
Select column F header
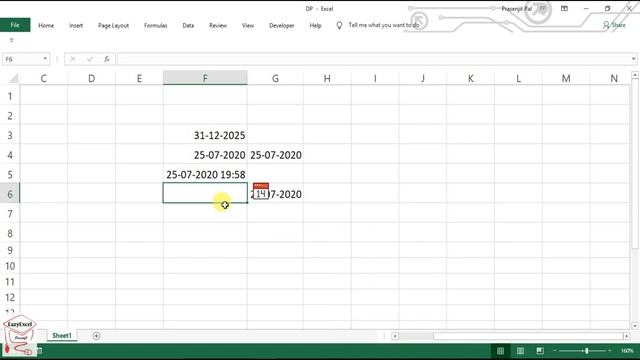coord(205,78)
